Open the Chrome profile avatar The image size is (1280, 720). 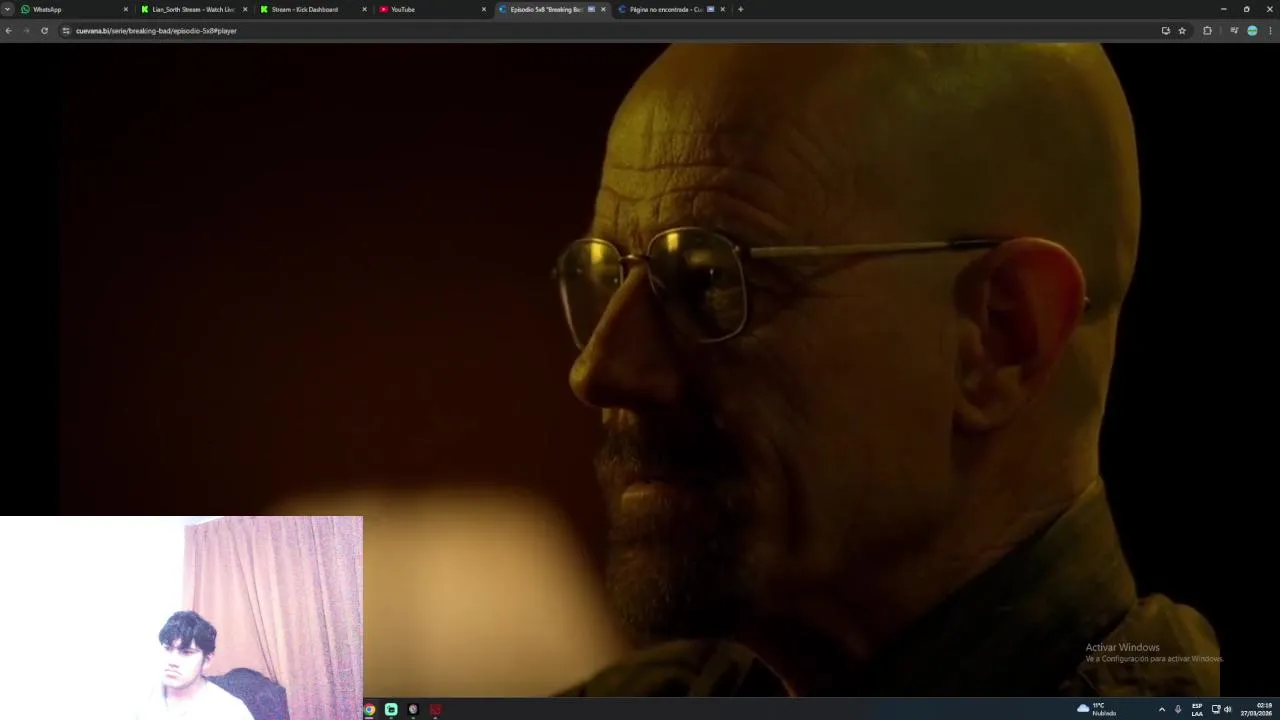coord(1252,31)
